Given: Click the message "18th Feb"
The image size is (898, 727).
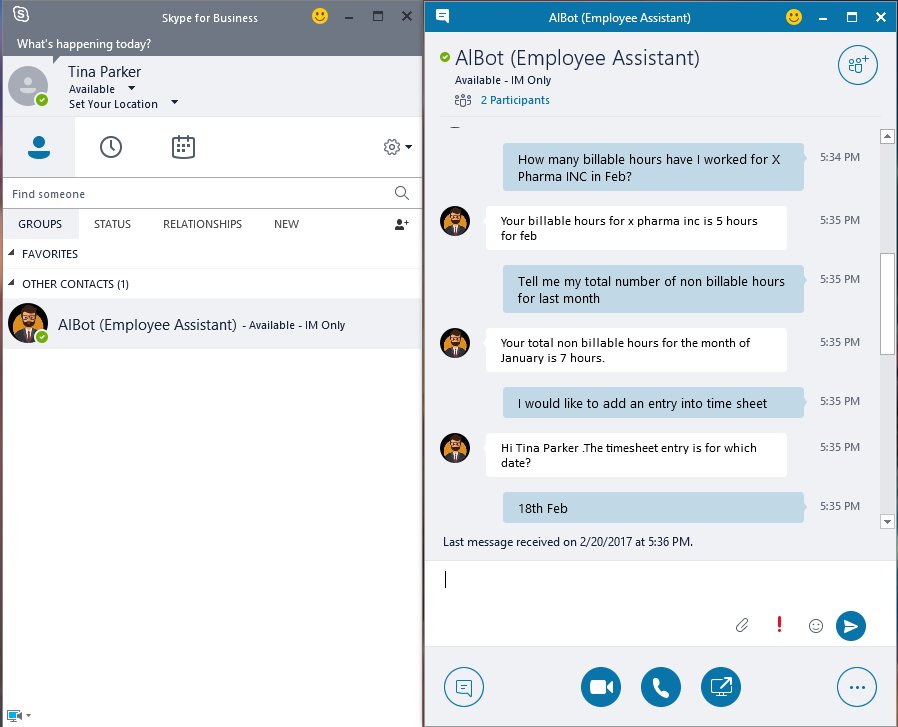Looking at the screenshot, I should click(x=653, y=508).
